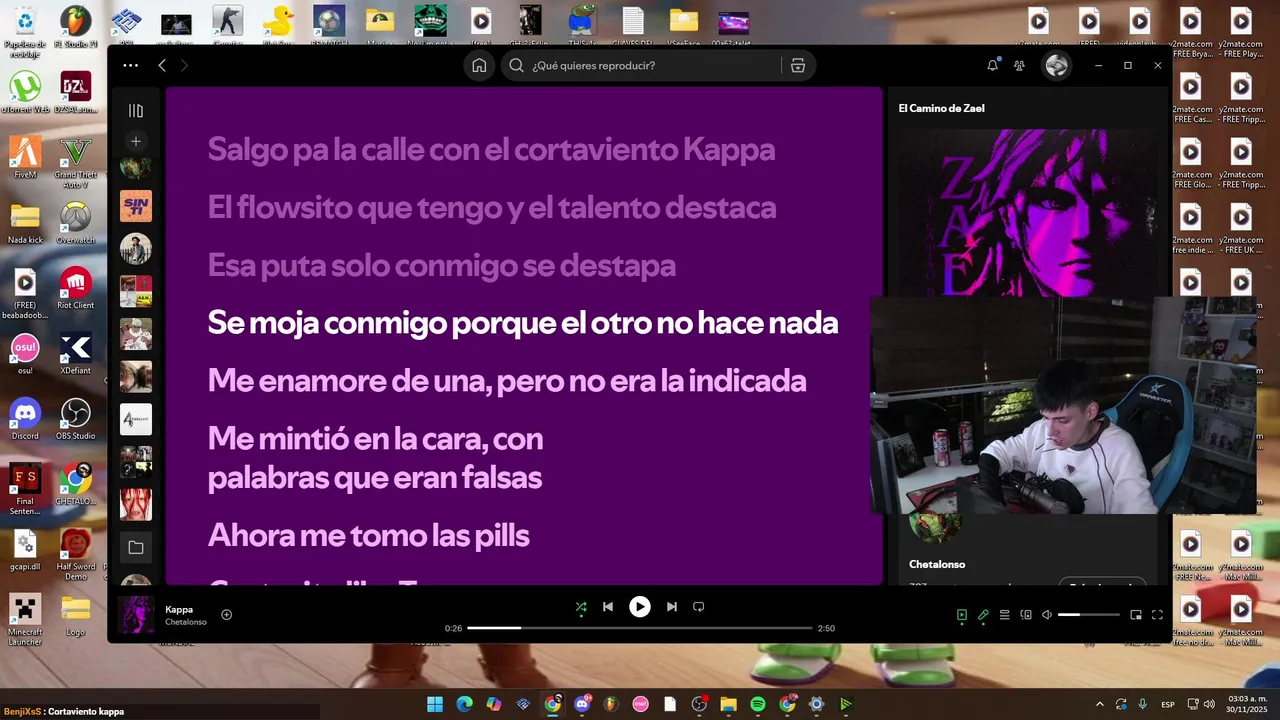Image resolution: width=1280 pixels, height=720 pixels.
Task: Open Riot Client desktop shortcut
Action: point(76,288)
